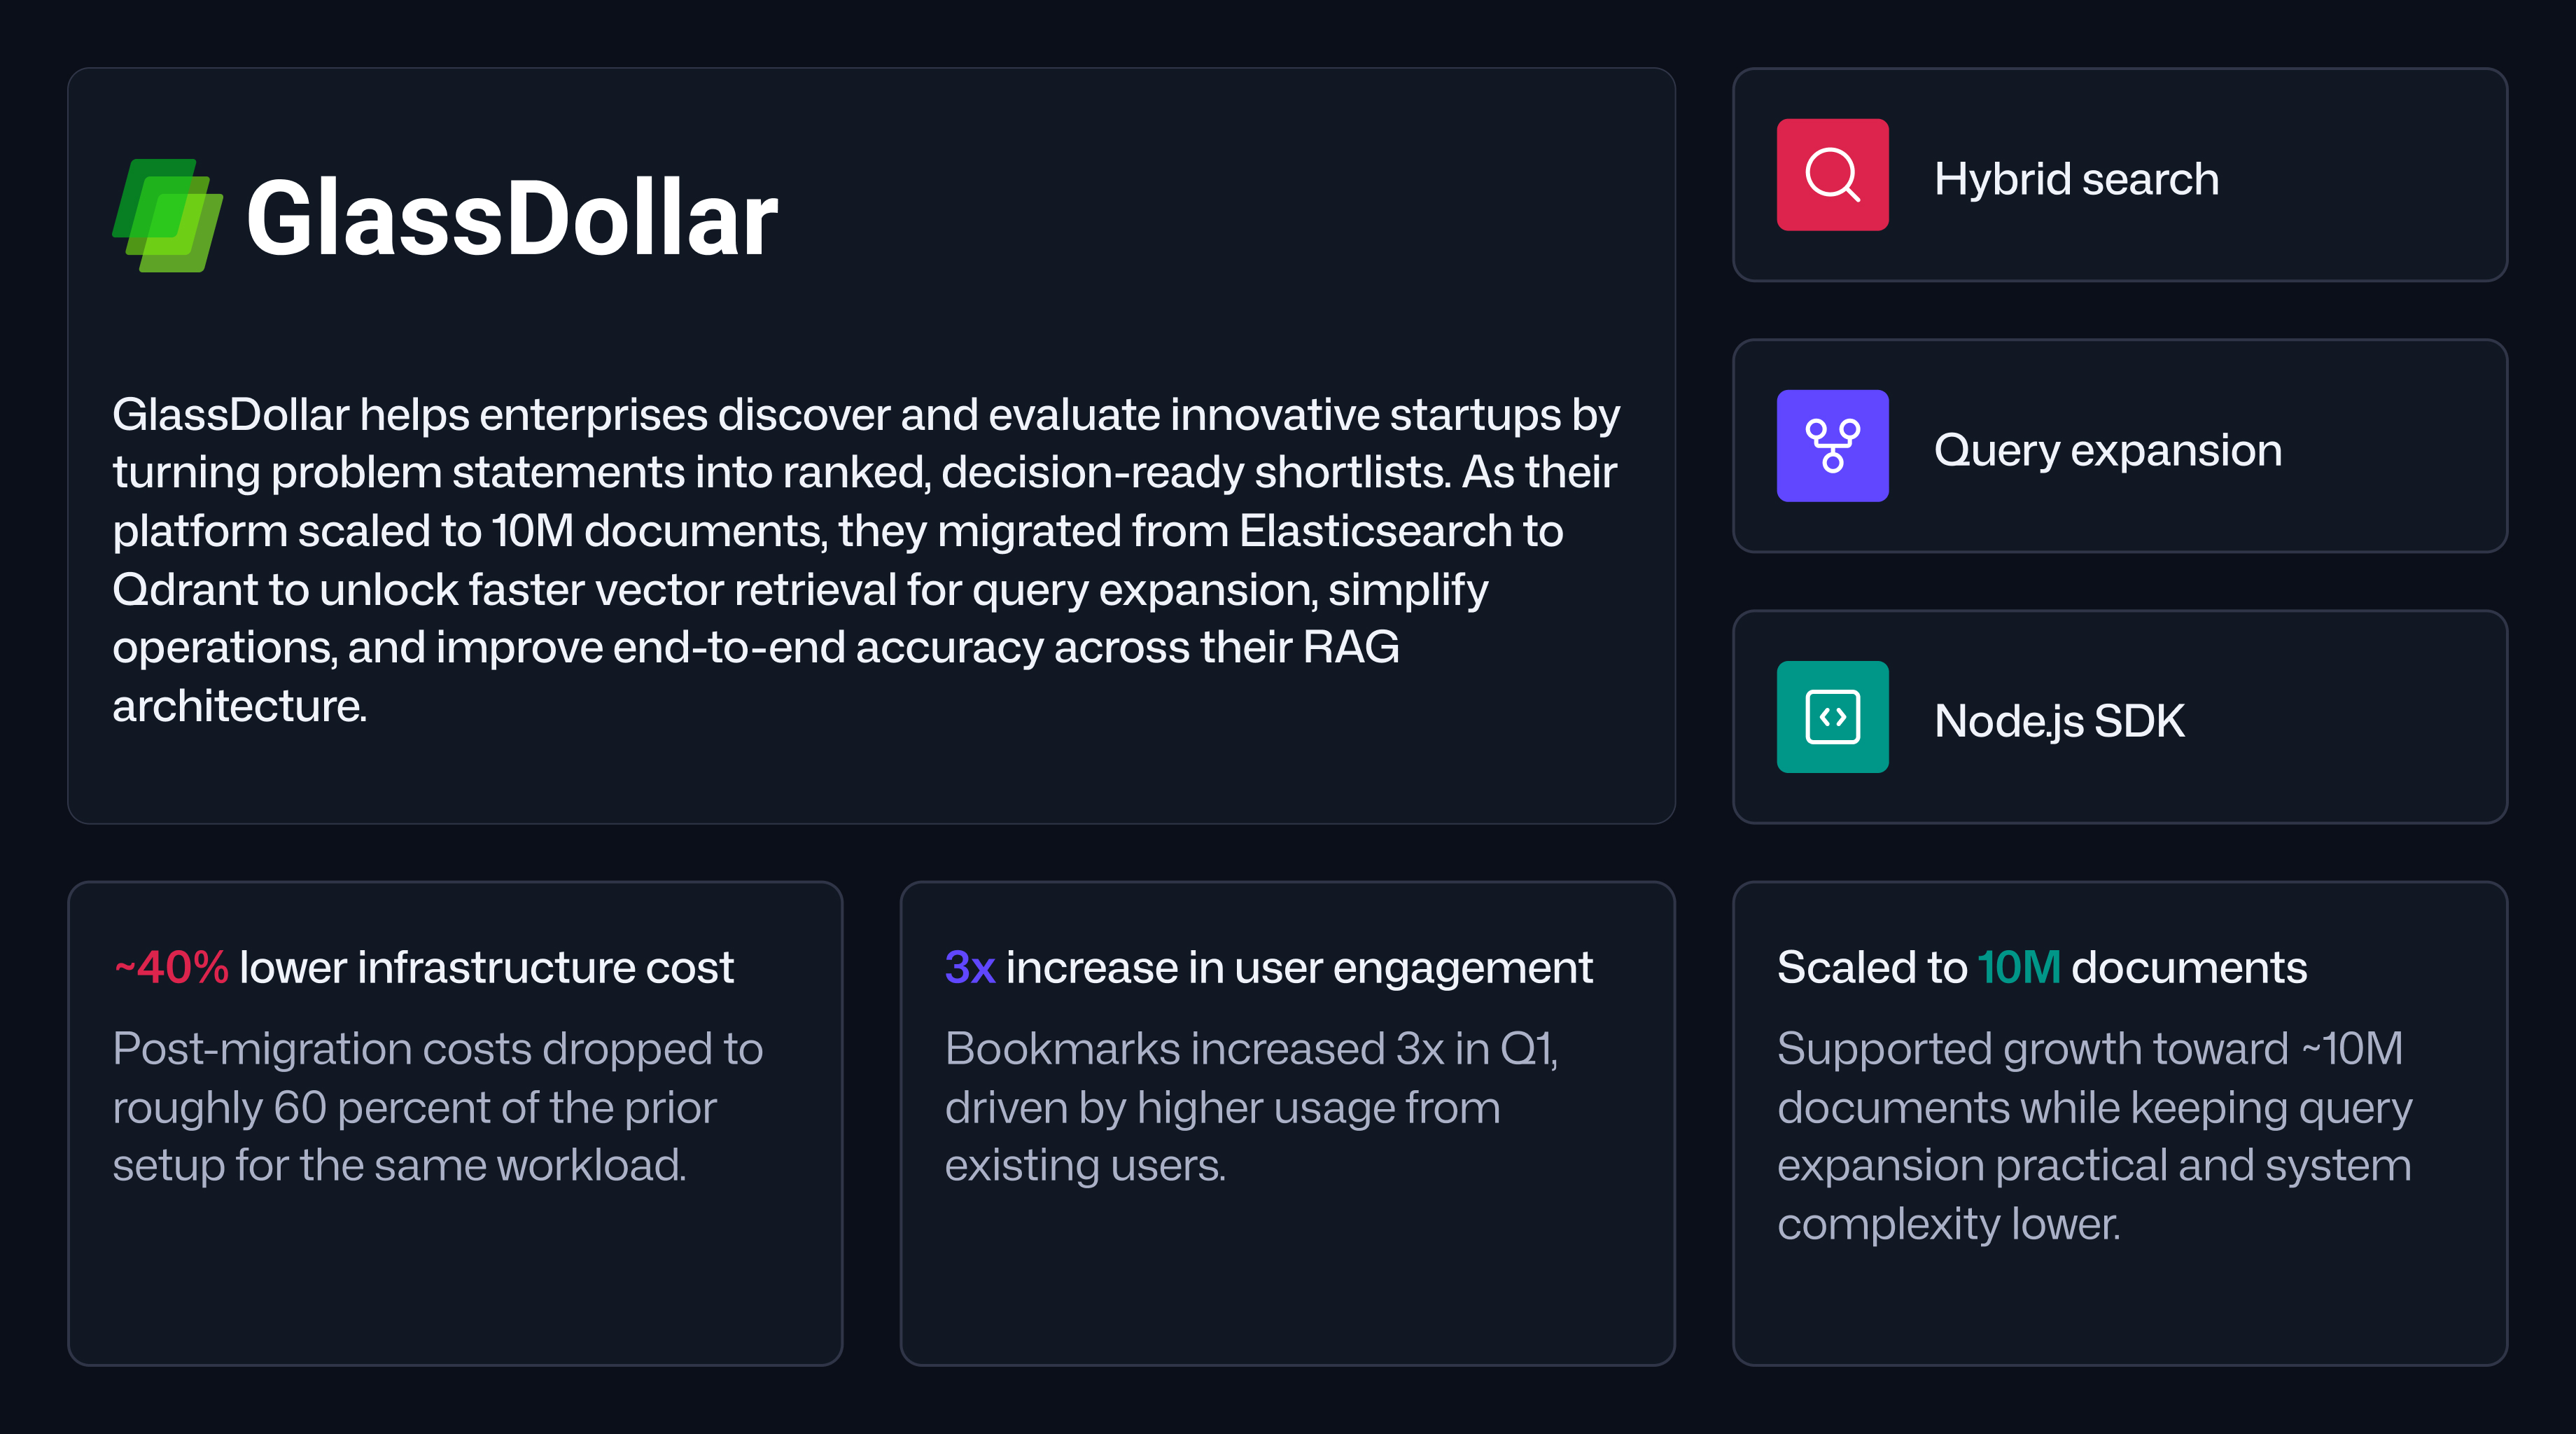2576x1434 pixels.
Task: Select the "lower infrastructure cost" heading text
Action: point(486,968)
